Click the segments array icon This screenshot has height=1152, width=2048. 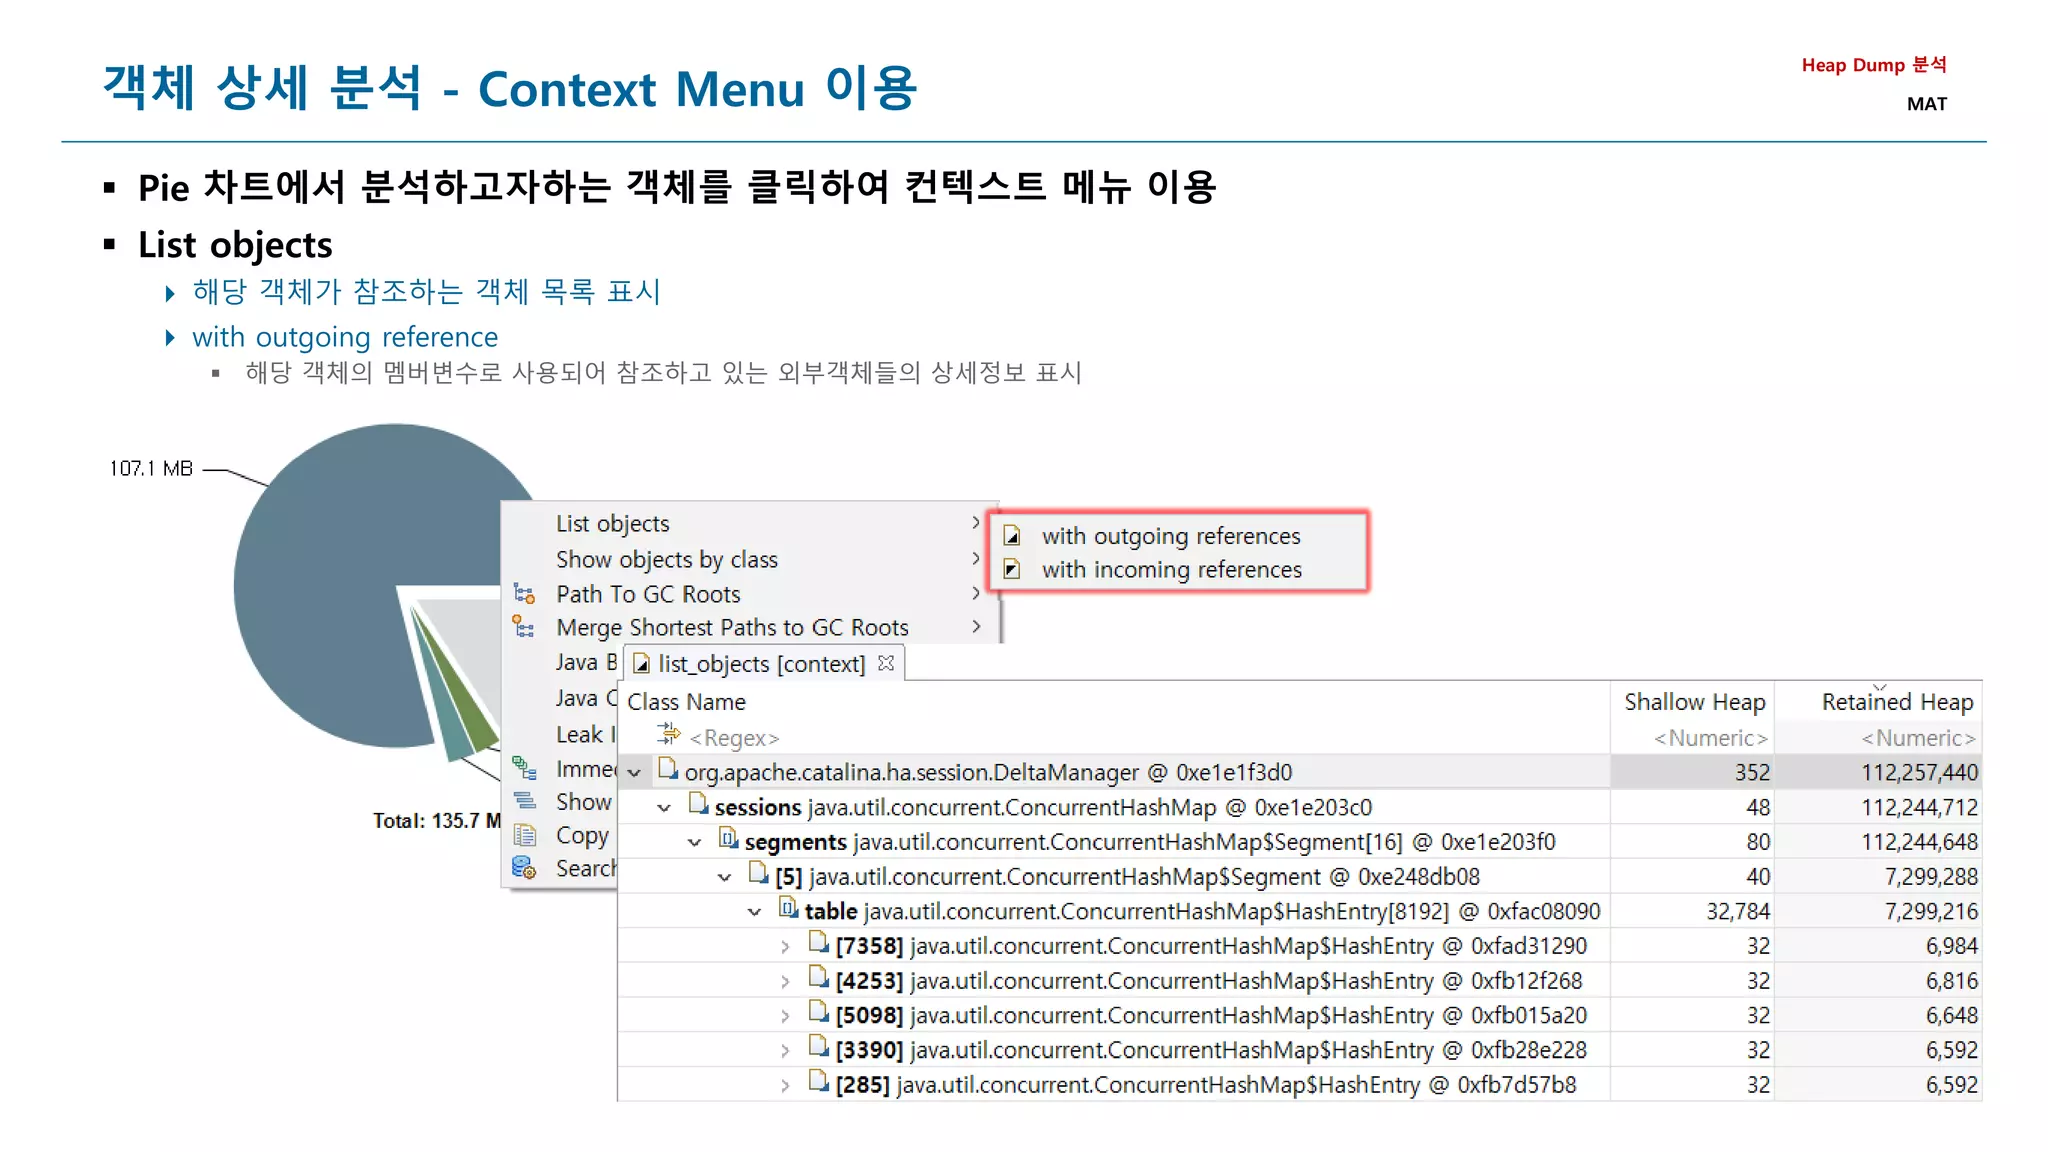tap(728, 839)
